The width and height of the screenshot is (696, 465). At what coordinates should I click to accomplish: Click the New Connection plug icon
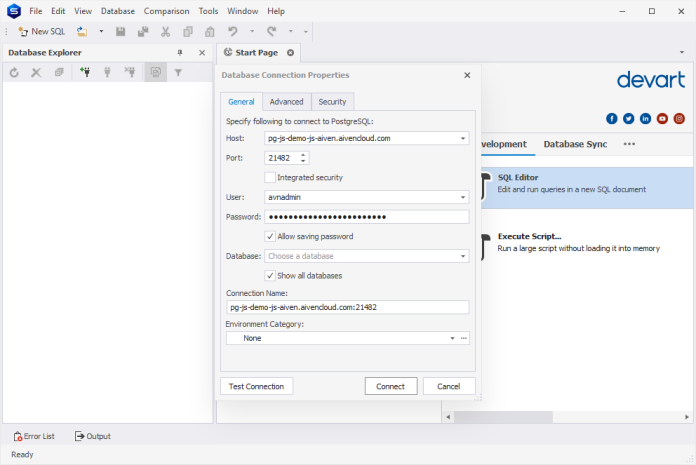pyautogui.click(x=85, y=72)
